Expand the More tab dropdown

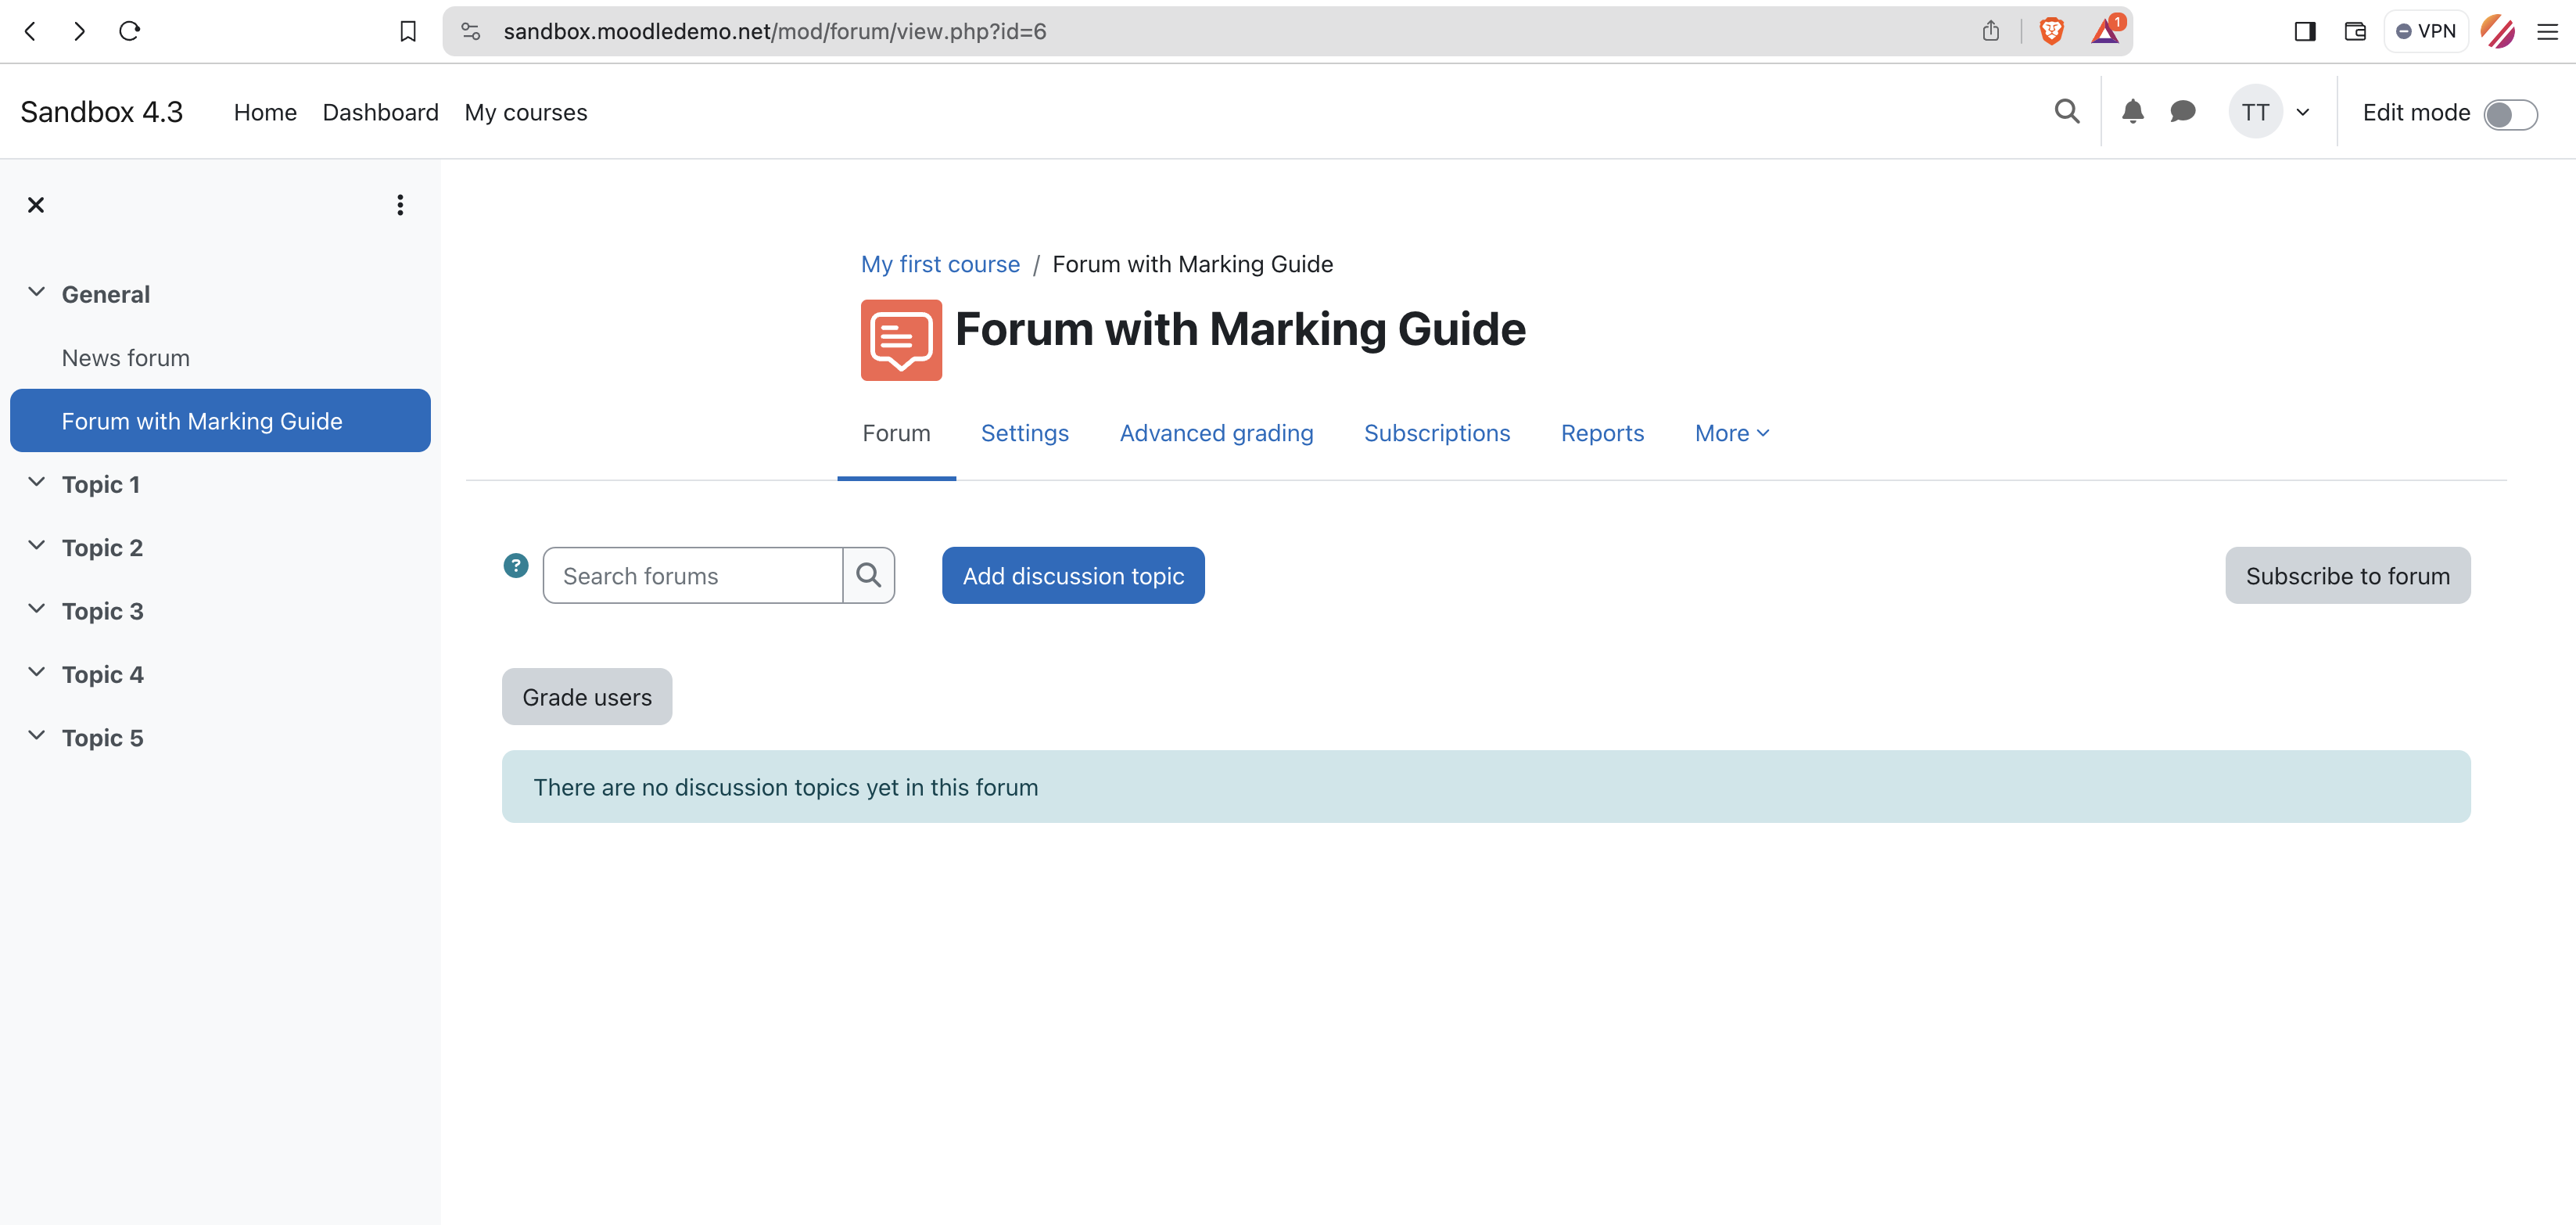click(1732, 433)
